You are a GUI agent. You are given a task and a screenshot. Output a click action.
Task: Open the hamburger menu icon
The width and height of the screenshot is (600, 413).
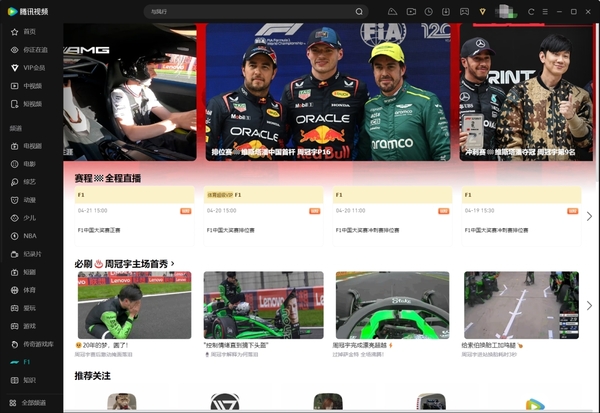click(545, 11)
